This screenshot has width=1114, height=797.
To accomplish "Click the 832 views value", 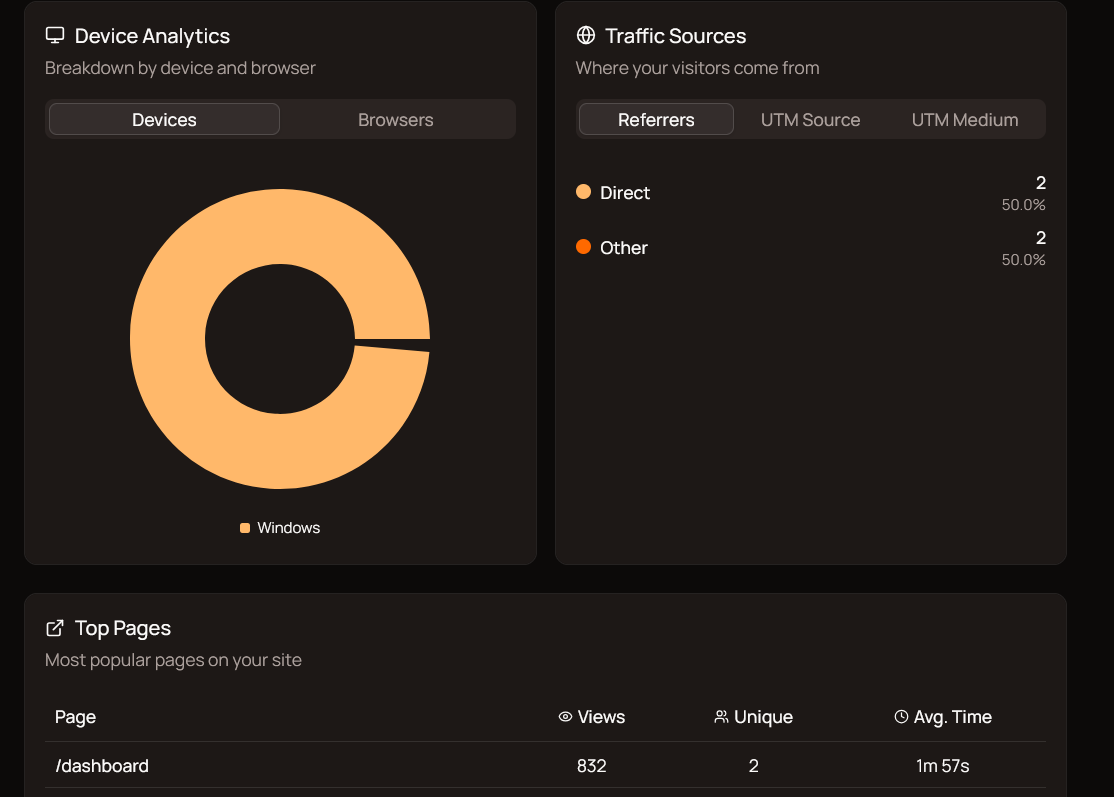I will click(x=591, y=766).
